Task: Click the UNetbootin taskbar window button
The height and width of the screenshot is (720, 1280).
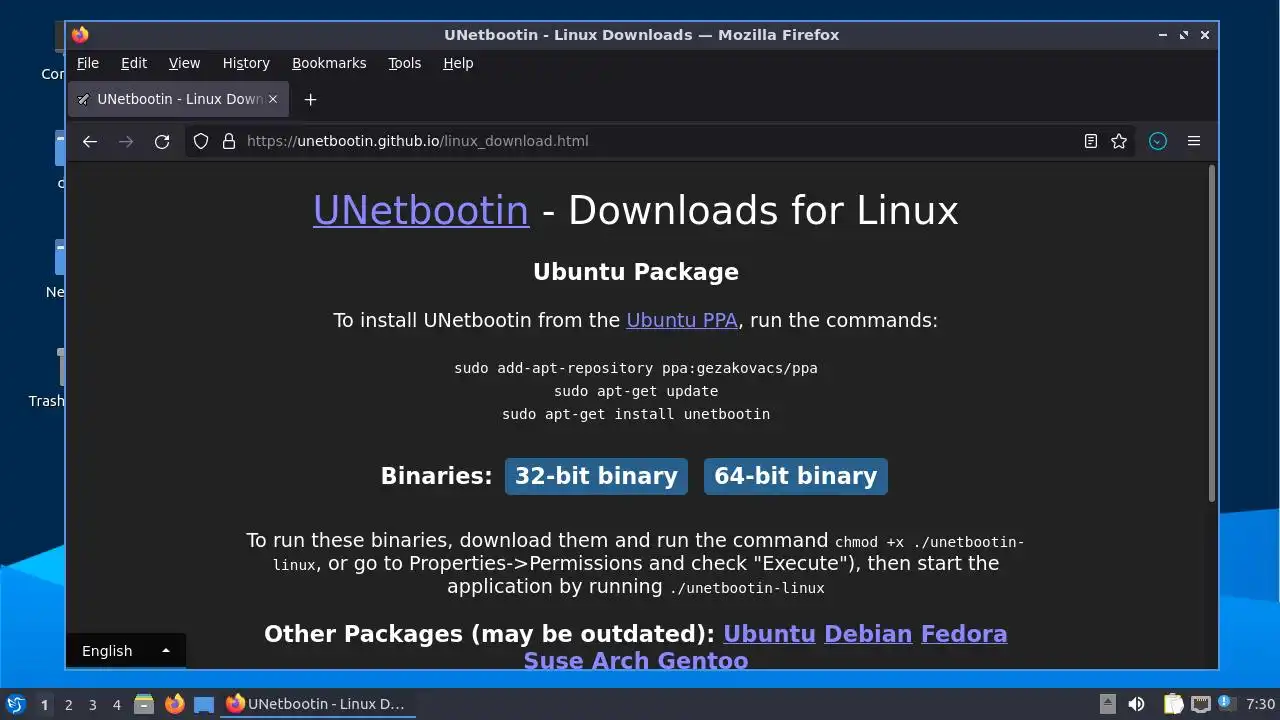Action: coord(317,704)
